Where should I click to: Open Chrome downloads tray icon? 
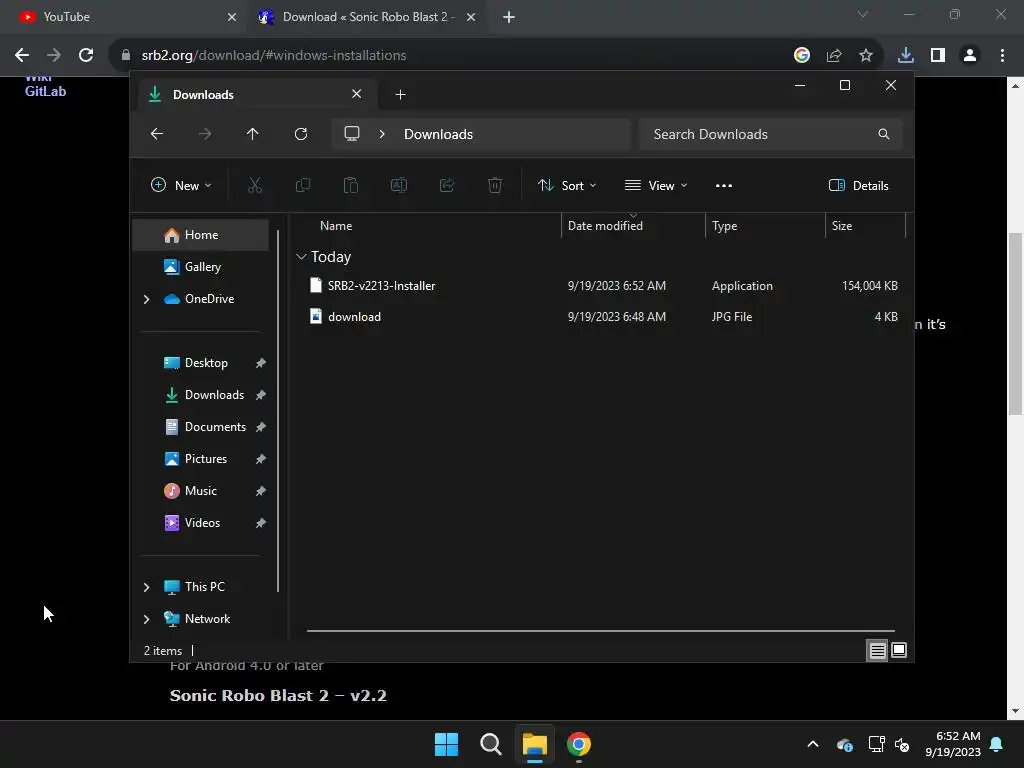click(x=906, y=56)
